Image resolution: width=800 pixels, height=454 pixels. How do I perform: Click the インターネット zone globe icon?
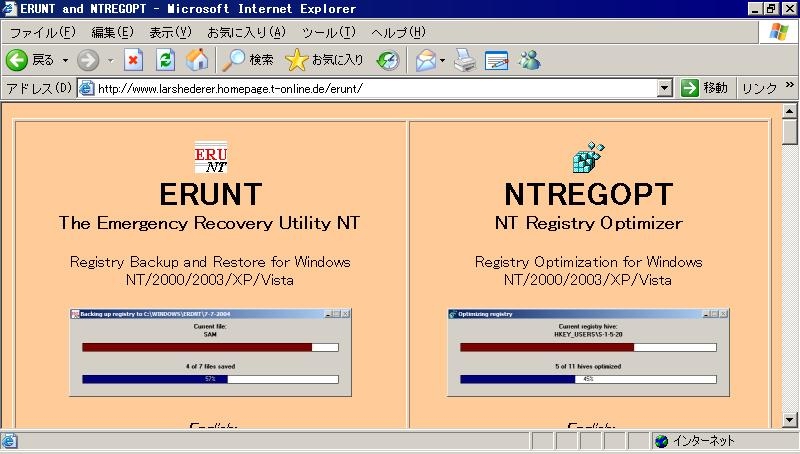(662, 441)
